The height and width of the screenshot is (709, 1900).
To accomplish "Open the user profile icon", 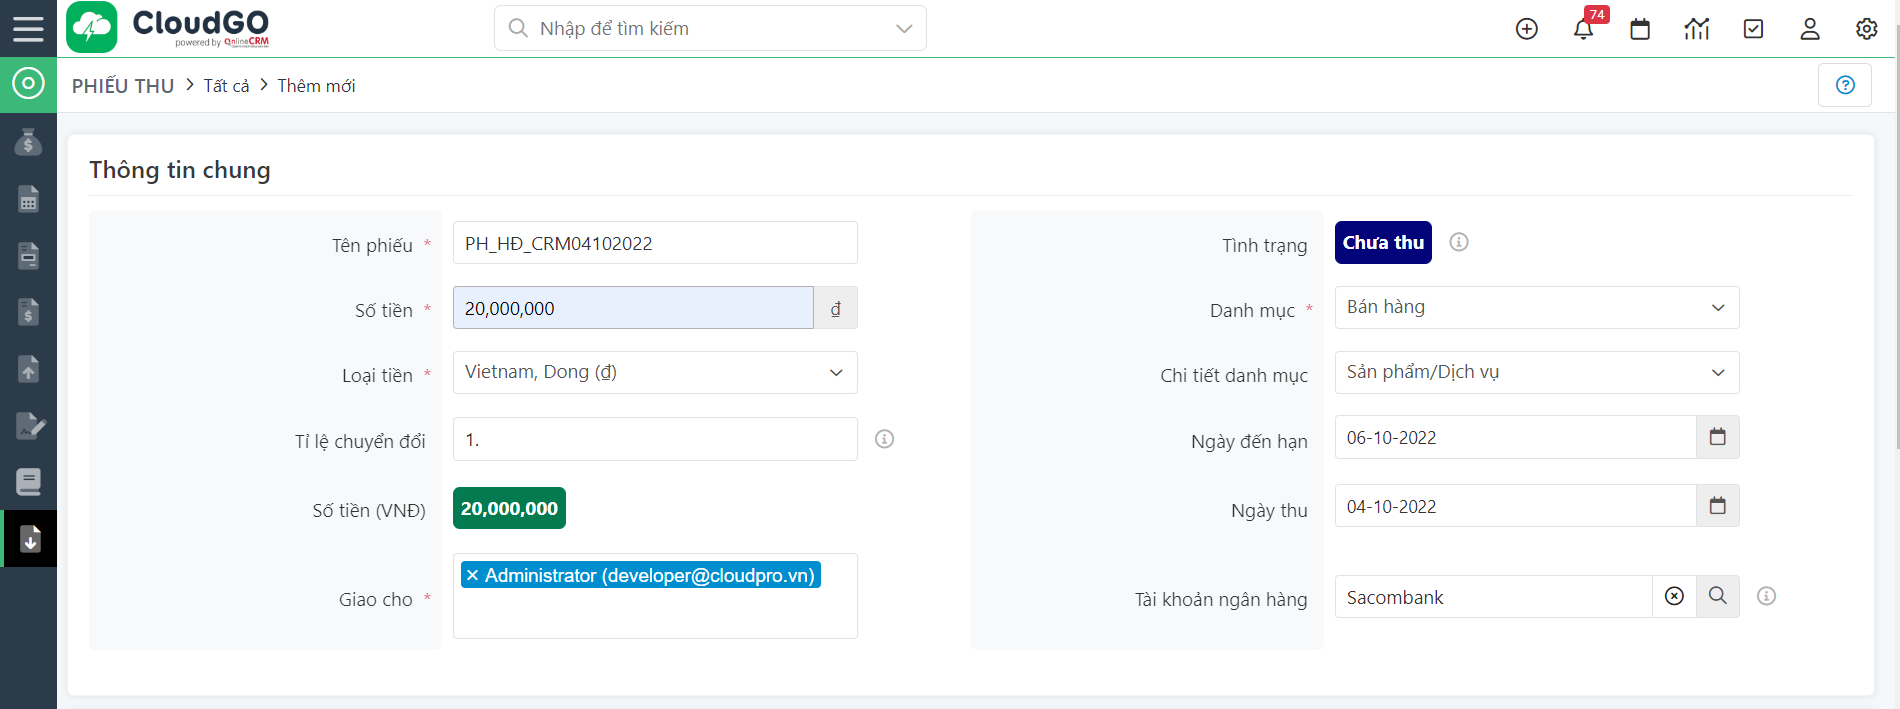I will pyautogui.click(x=1810, y=29).
